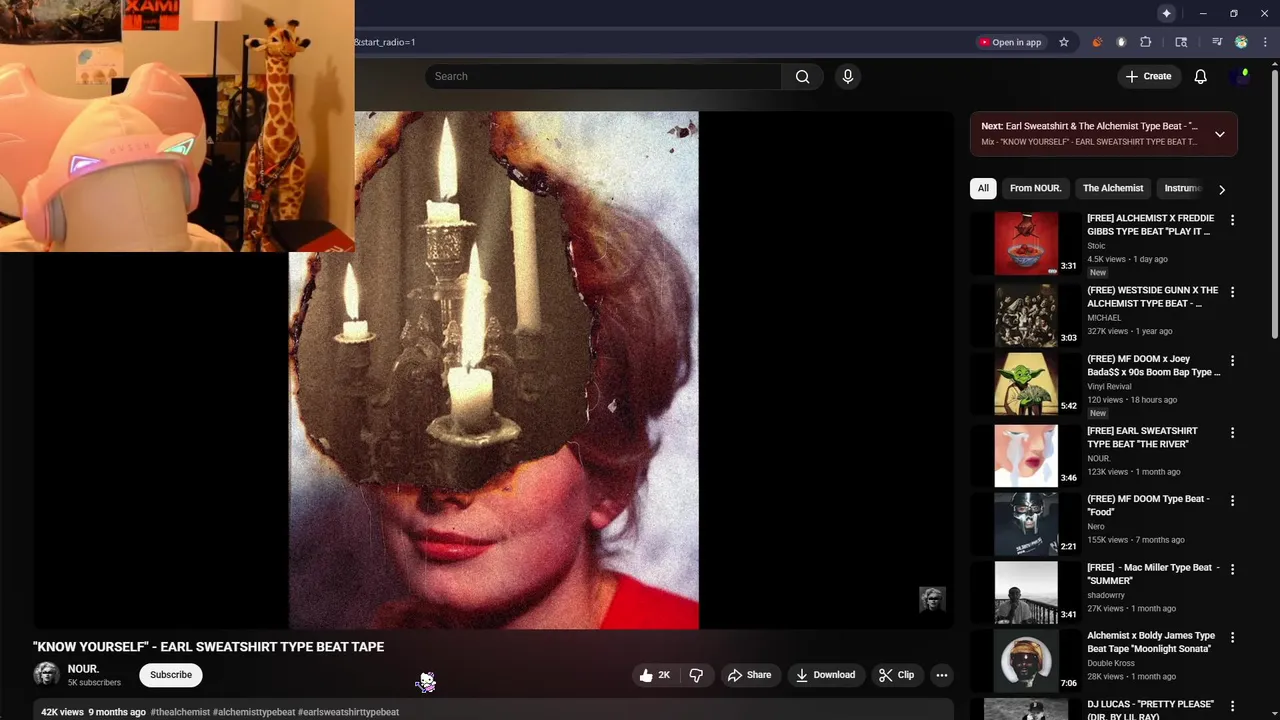Click the address bar URL text
Screen dimensions: 1280x720
click(x=385, y=42)
